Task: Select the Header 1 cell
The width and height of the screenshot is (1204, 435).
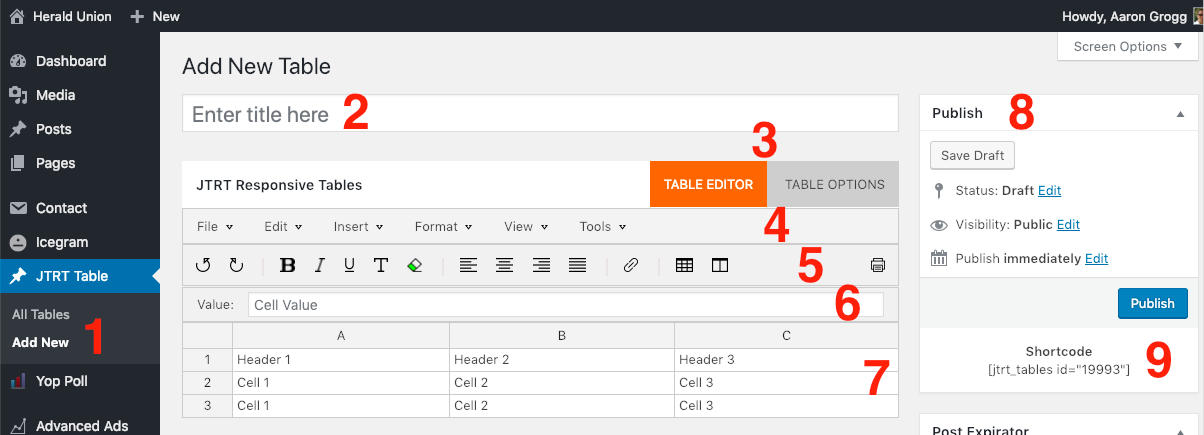Action: pos(341,359)
